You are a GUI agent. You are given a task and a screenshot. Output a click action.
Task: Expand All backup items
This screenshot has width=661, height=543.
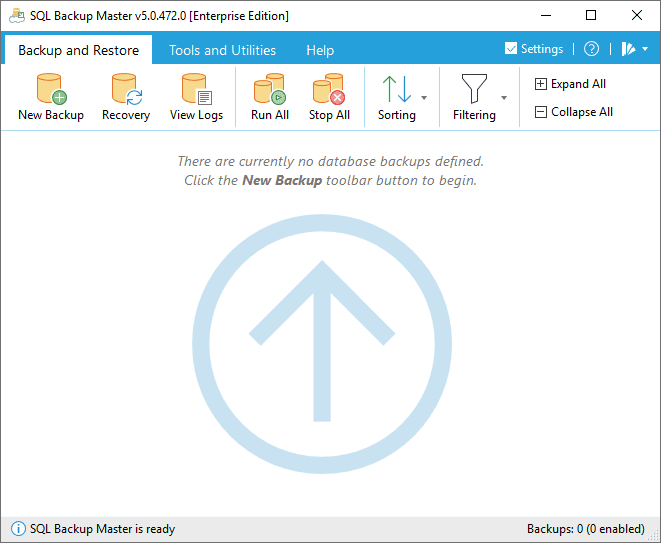[x=570, y=84]
